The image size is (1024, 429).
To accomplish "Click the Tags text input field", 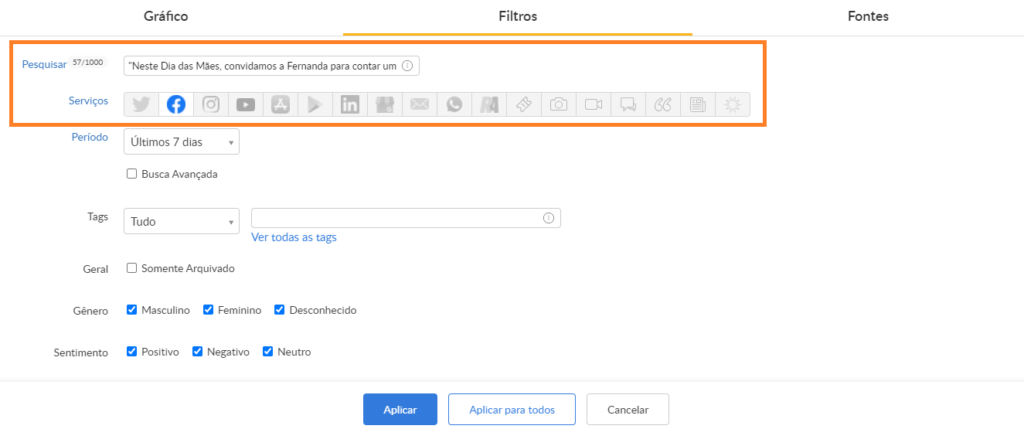I will coord(397,218).
